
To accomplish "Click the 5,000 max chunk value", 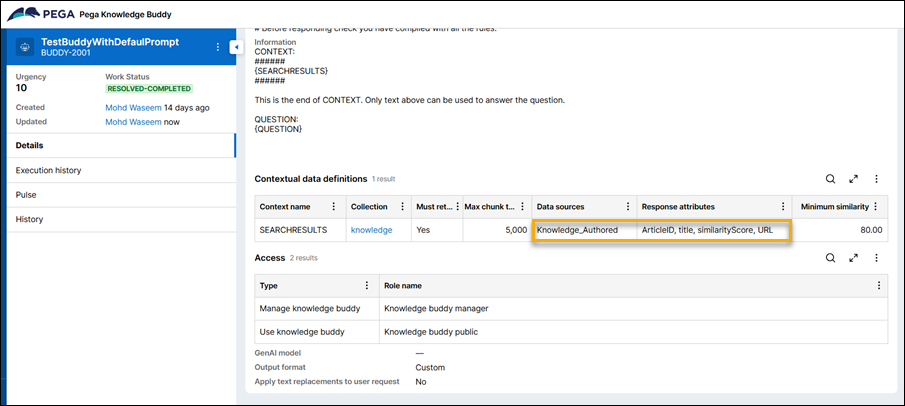I will click(x=515, y=230).
